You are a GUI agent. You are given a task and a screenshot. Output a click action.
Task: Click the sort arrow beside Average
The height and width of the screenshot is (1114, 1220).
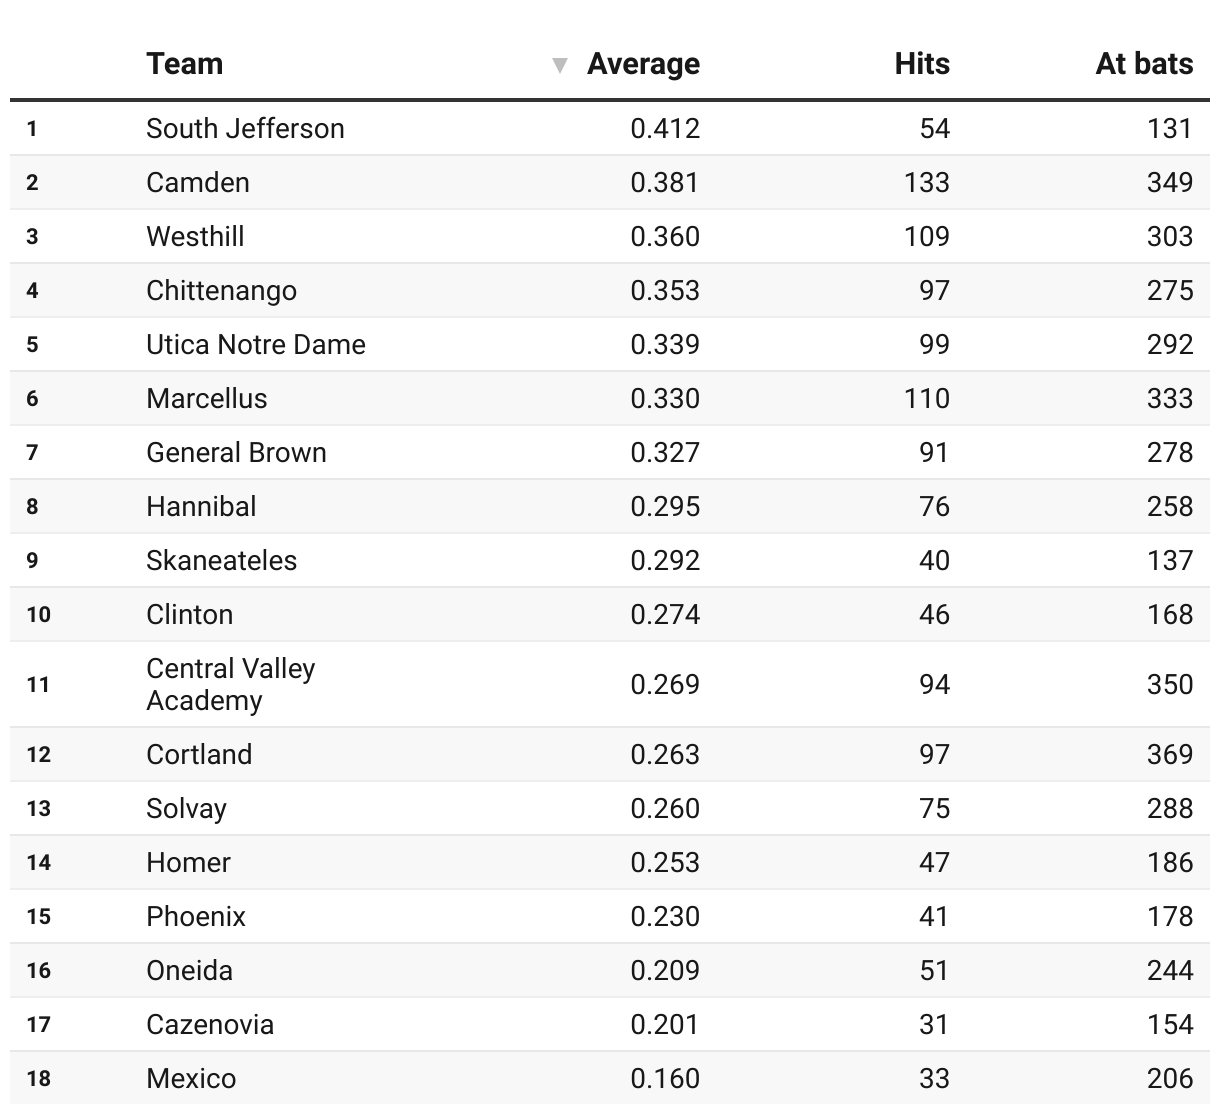pyautogui.click(x=560, y=66)
